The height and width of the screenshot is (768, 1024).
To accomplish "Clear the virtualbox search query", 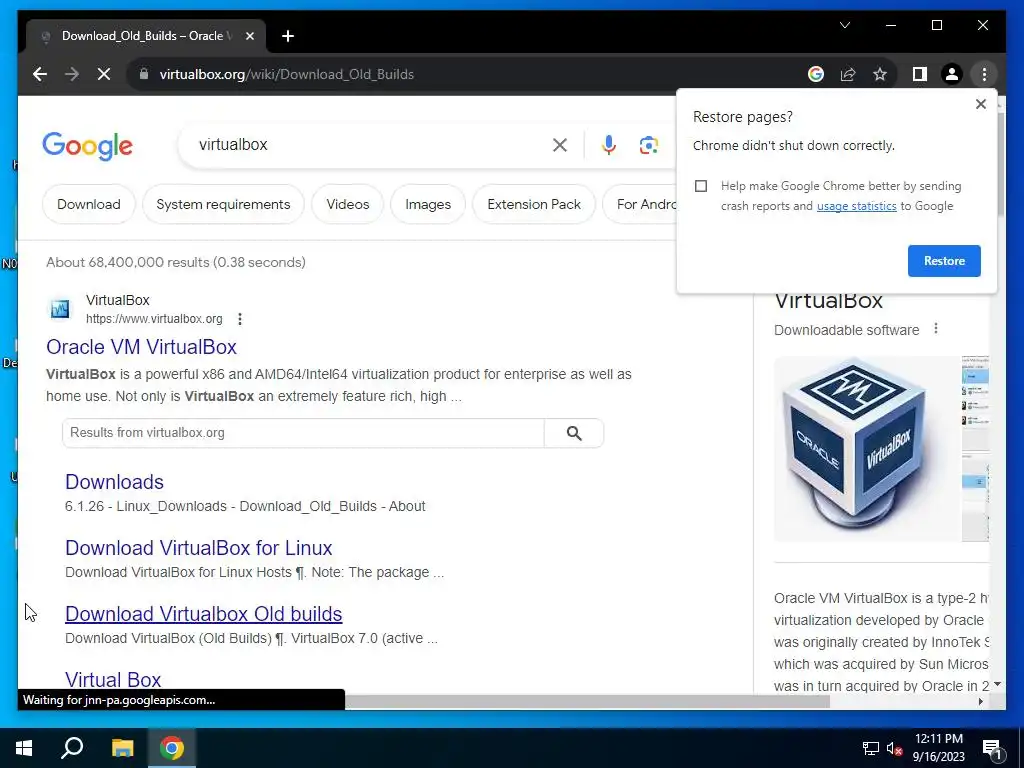I will coord(560,145).
